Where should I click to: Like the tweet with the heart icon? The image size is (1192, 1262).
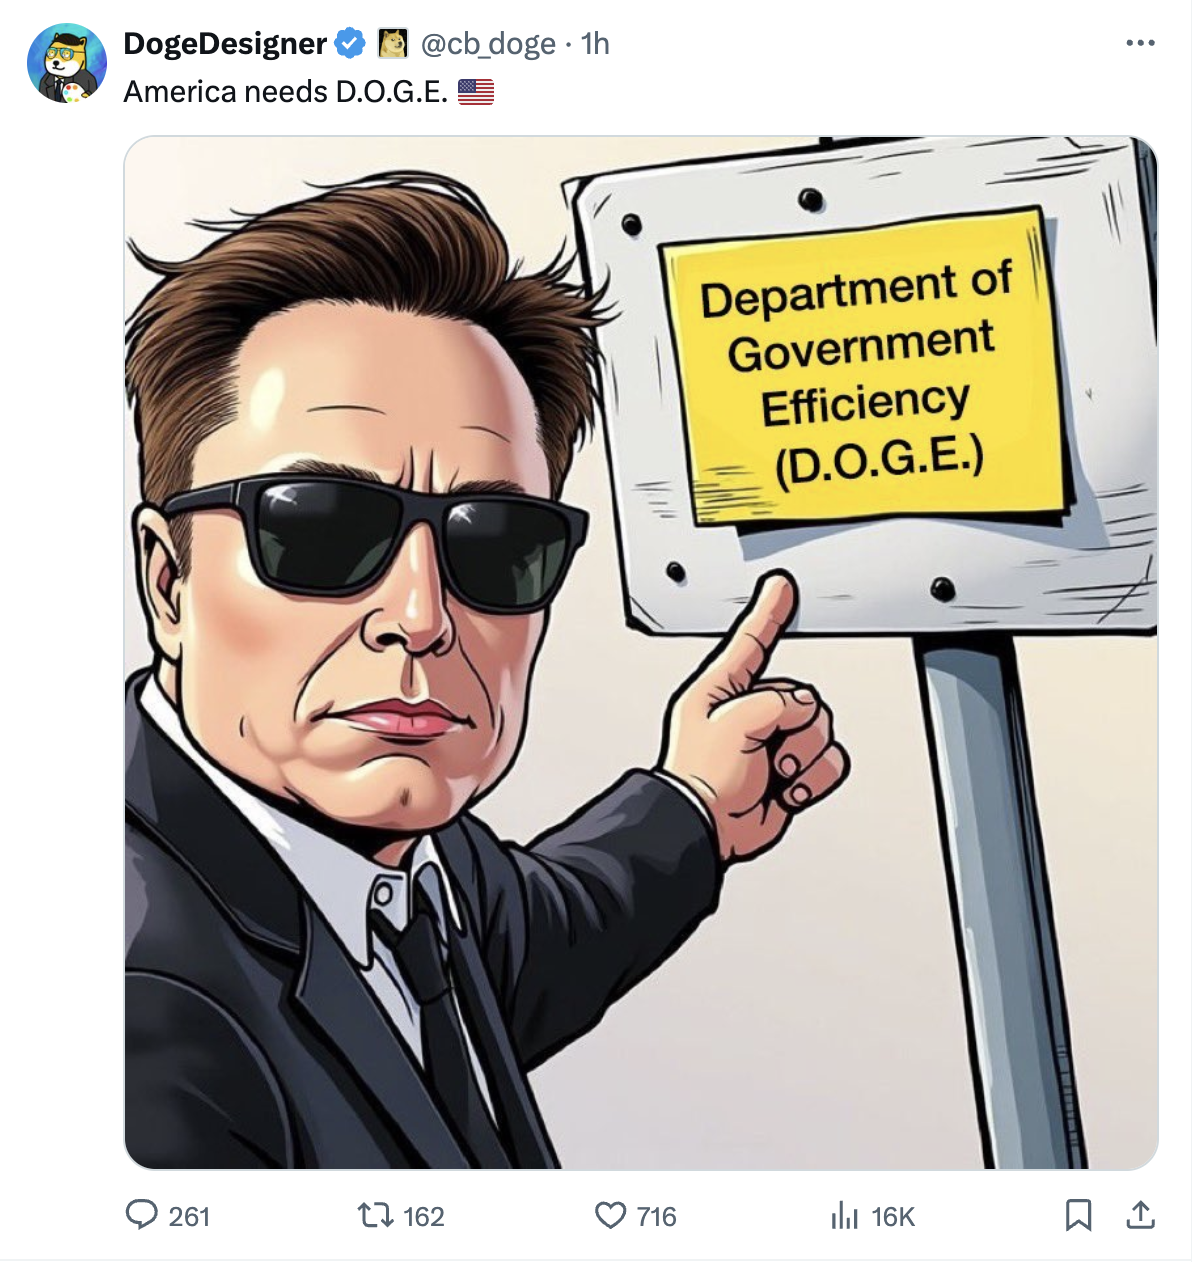click(610, 1215)
